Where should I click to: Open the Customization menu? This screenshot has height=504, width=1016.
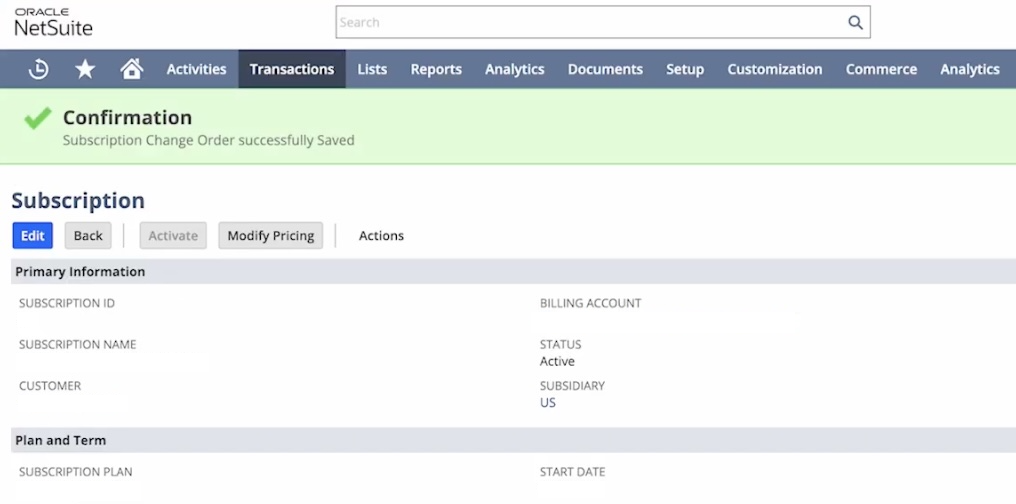click(774, 69)
